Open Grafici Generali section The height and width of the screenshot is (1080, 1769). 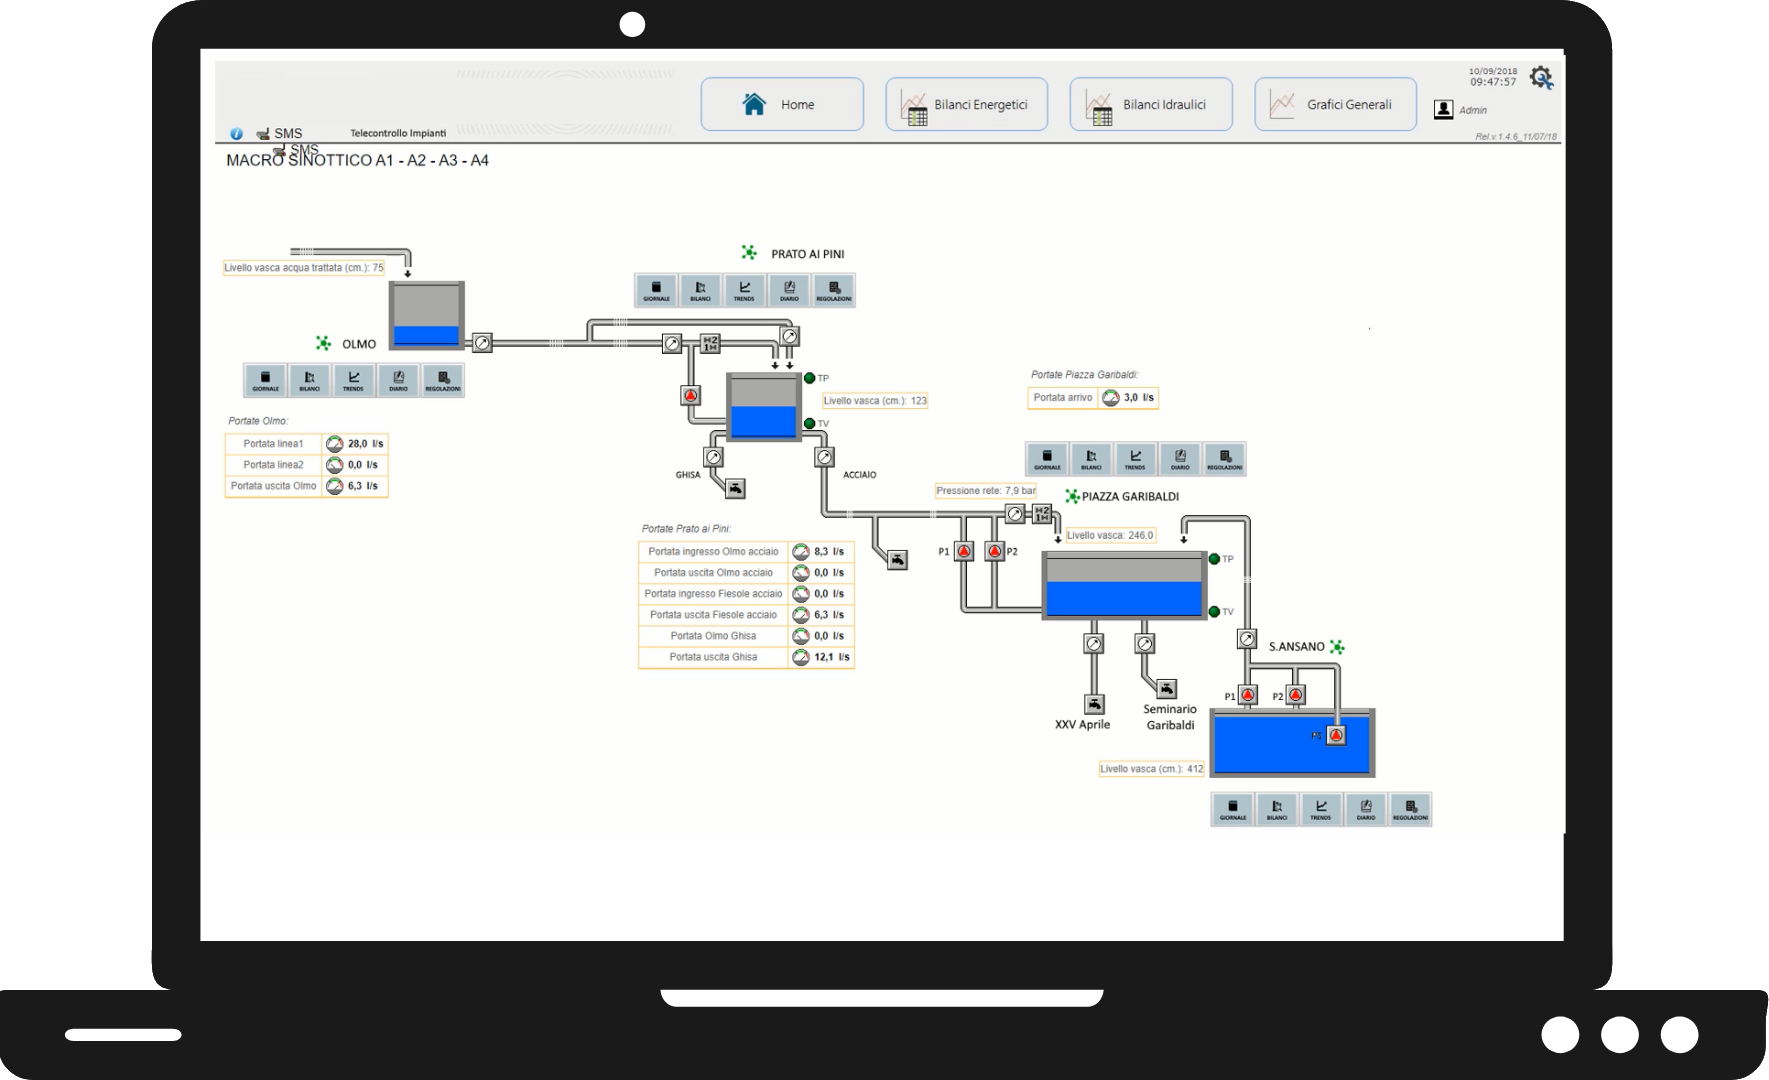(1336, 104)
